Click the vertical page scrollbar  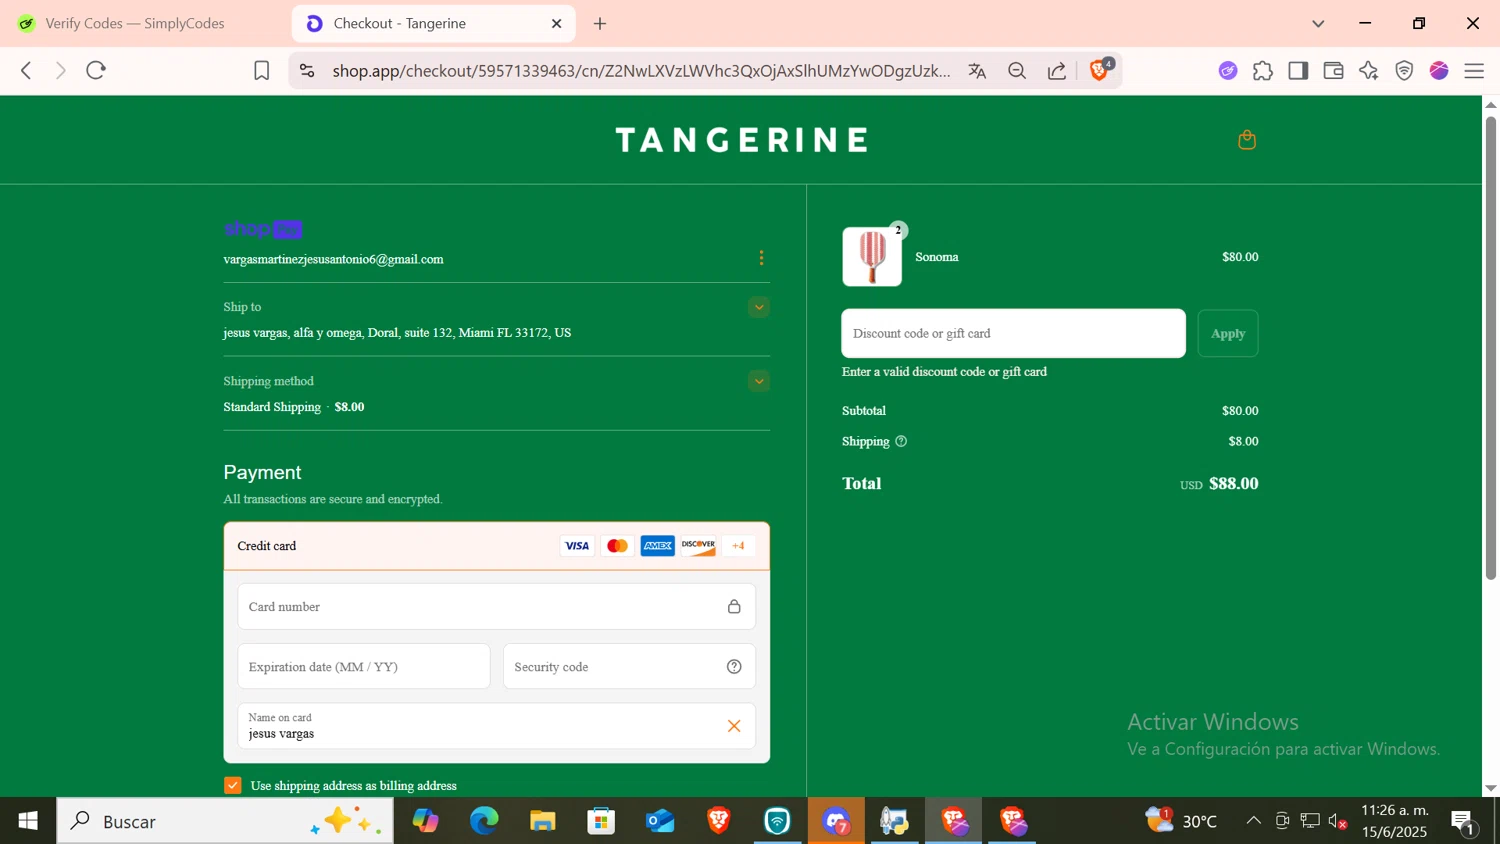pyautogui.click(x=1490, y=348)
